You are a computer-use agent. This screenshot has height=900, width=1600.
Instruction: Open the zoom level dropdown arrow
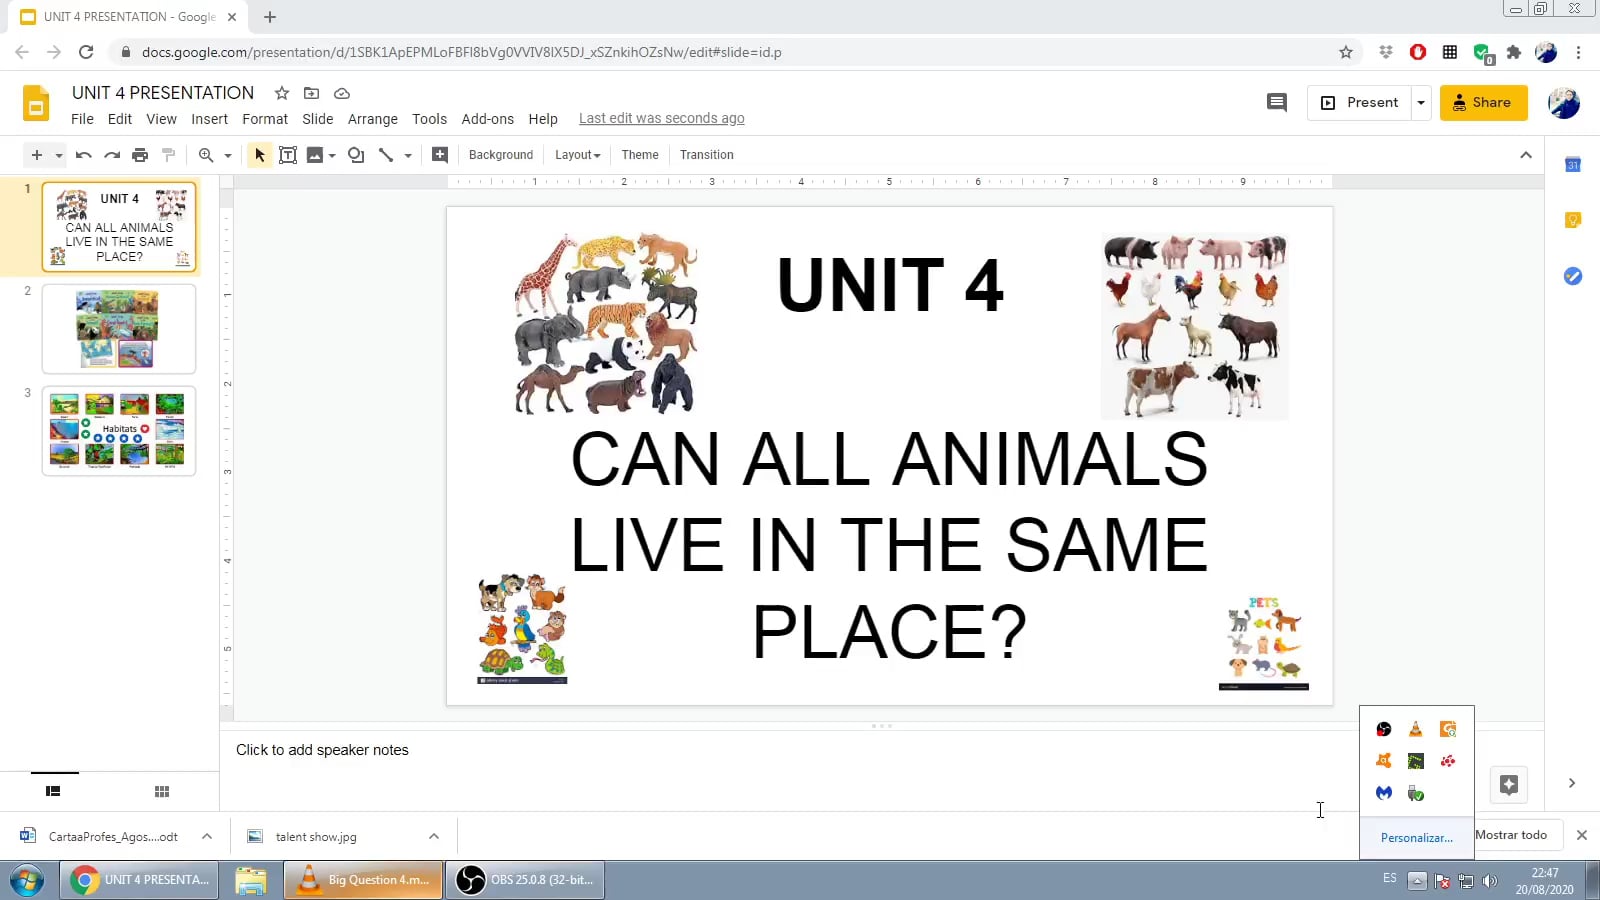228,156
